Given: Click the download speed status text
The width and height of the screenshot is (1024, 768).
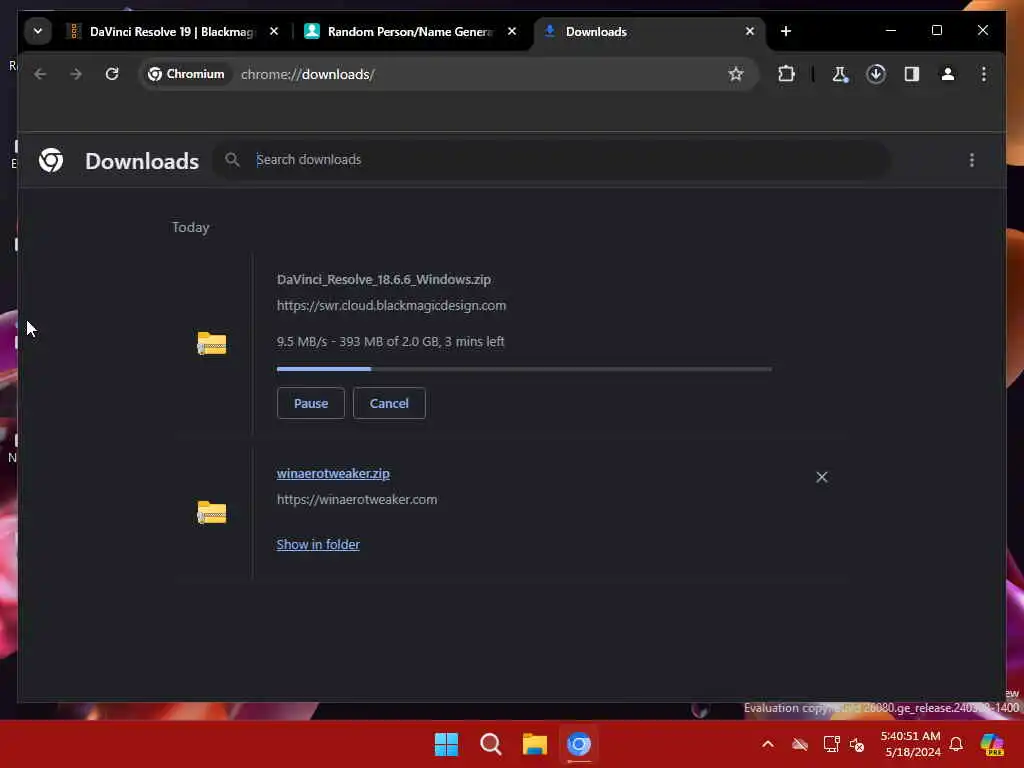Looking at the screenshot, I should point(391,342).
